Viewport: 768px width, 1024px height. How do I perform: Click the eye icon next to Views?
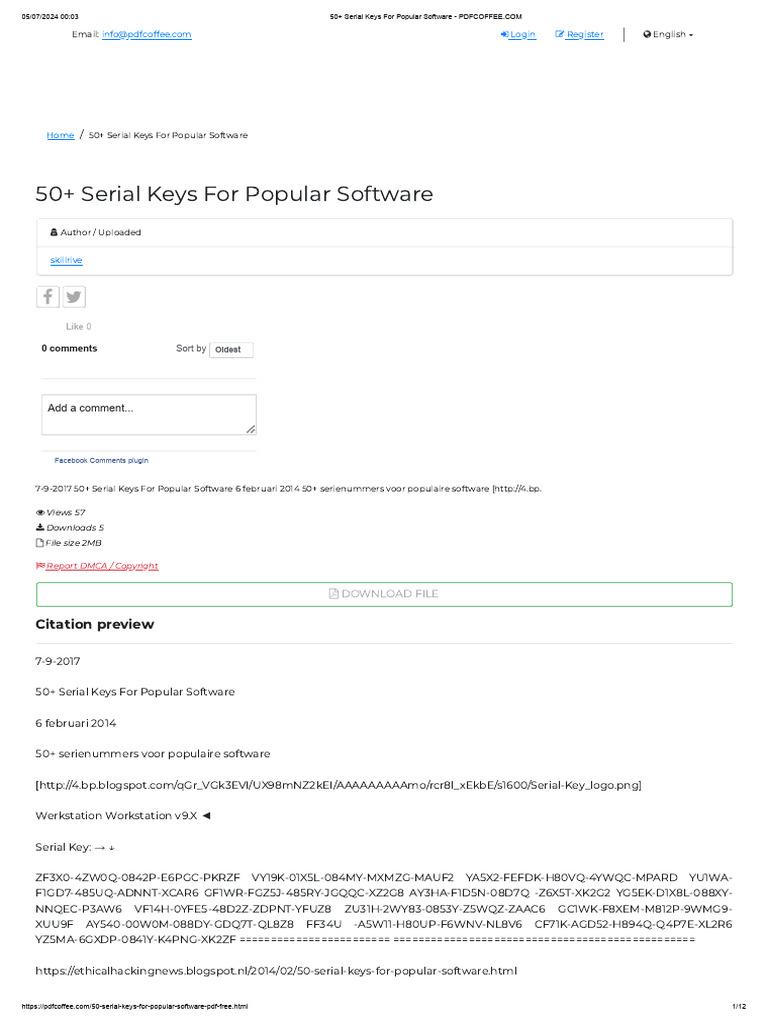coord(40,512)
